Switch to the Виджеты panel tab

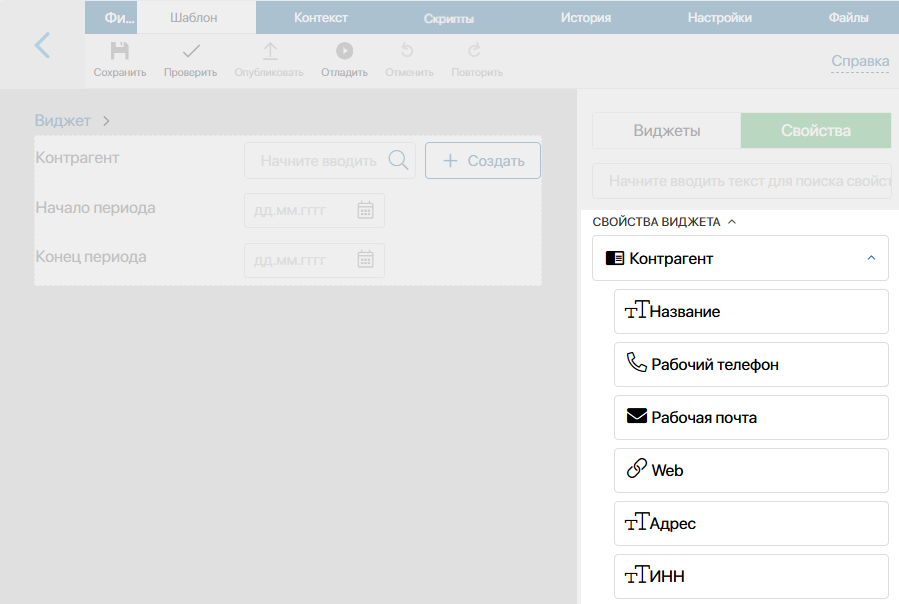(667, 131)
